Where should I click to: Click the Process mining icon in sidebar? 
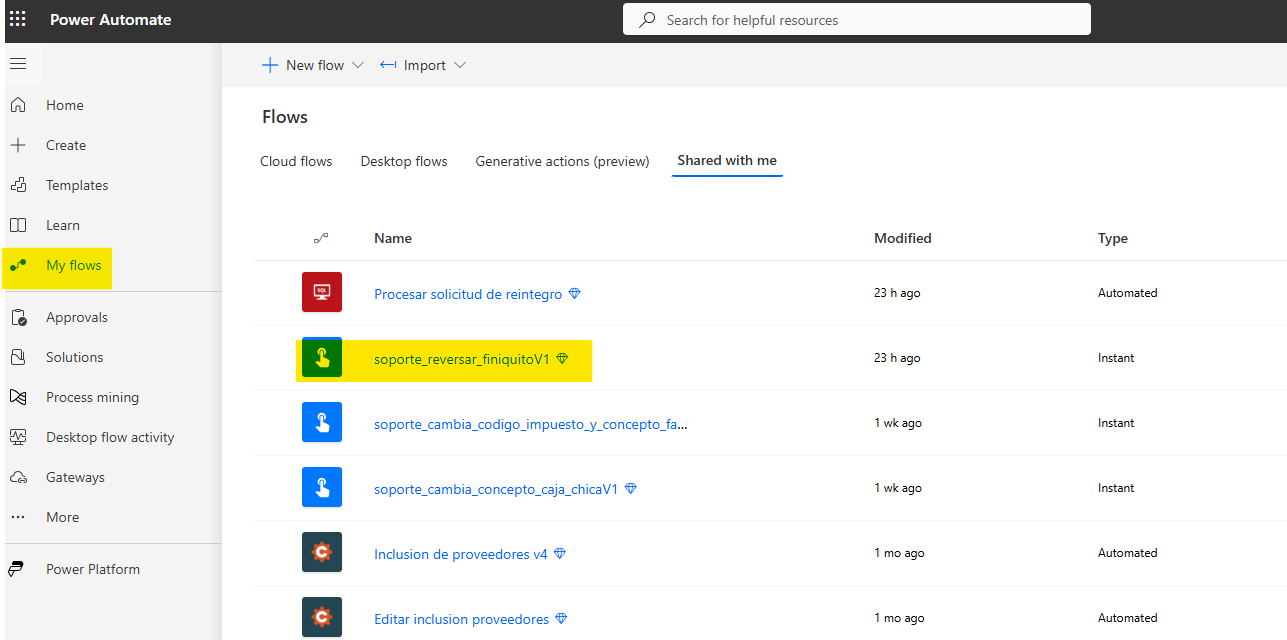pos(18,397)
